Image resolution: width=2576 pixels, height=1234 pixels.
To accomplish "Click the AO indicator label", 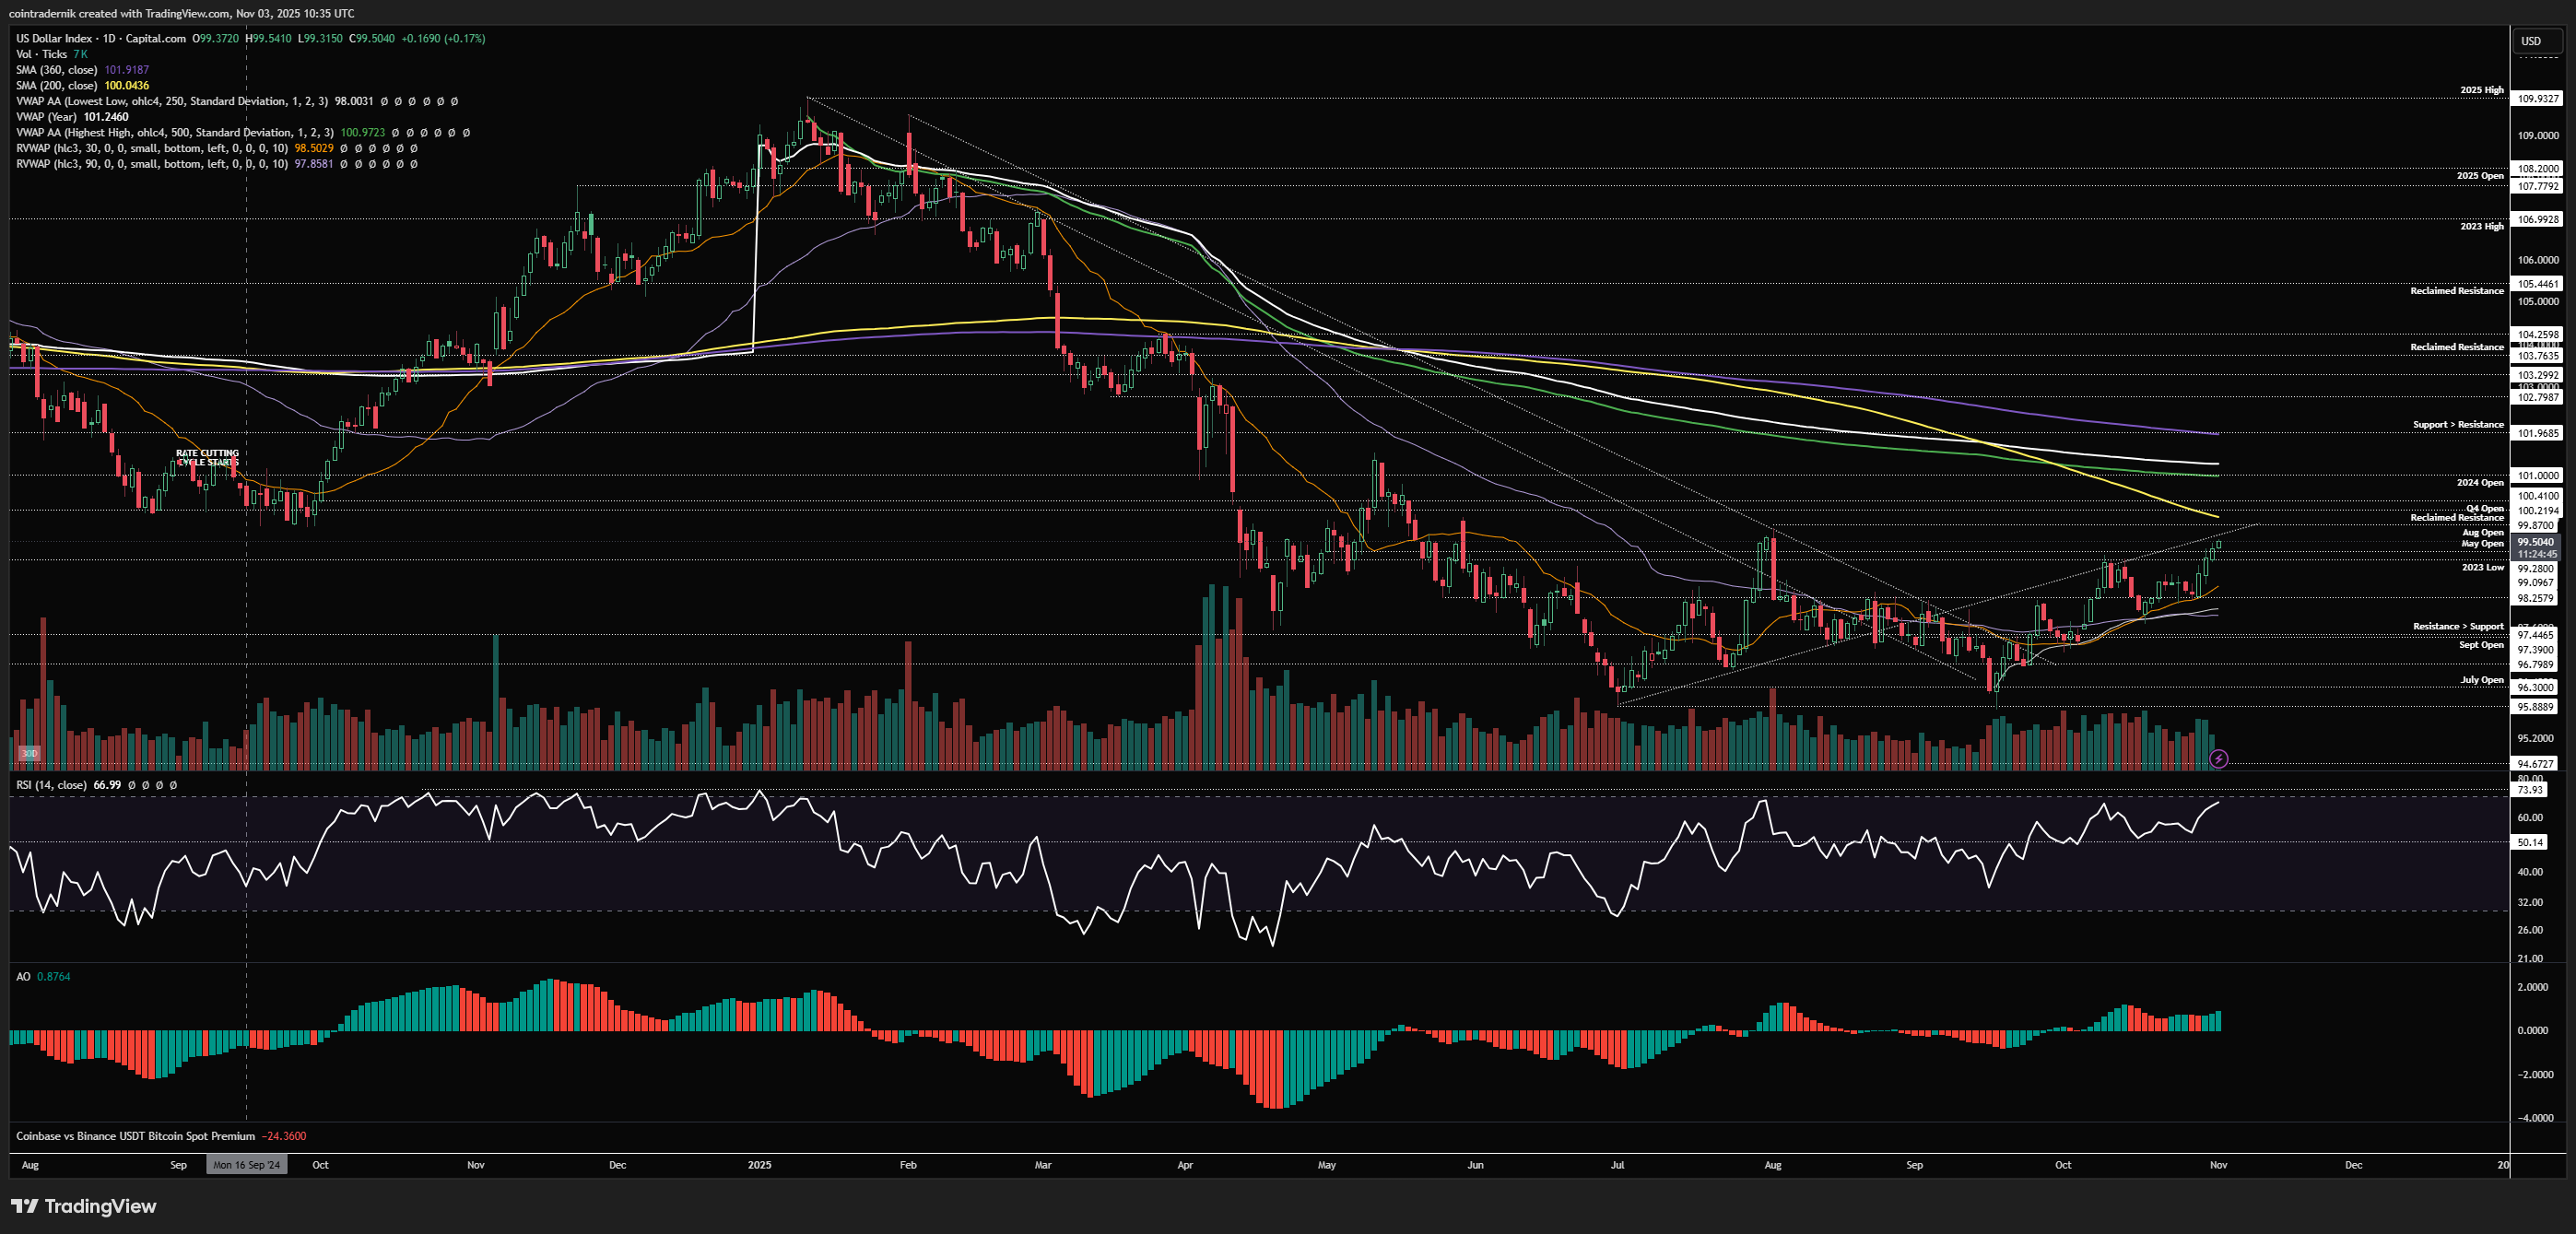I will tap(23, 976).
